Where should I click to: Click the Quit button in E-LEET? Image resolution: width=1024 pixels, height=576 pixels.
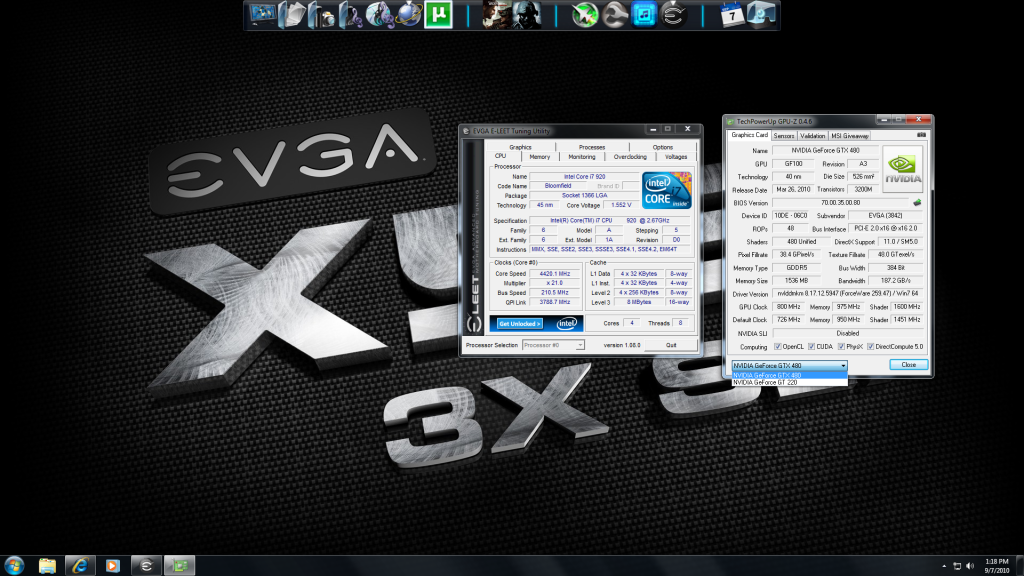pos(671,345)
